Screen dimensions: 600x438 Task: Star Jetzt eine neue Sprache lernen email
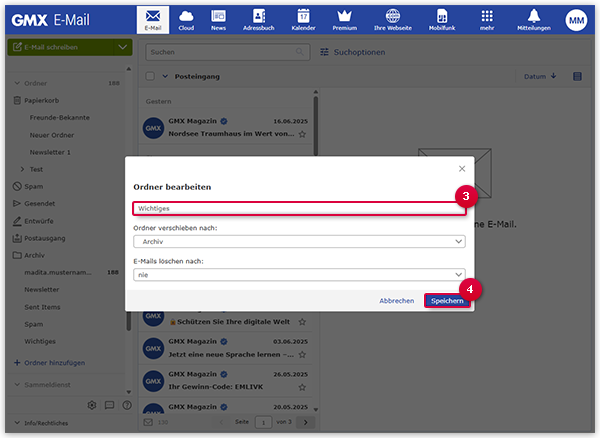pyautogui.click(x=302, y=355)
